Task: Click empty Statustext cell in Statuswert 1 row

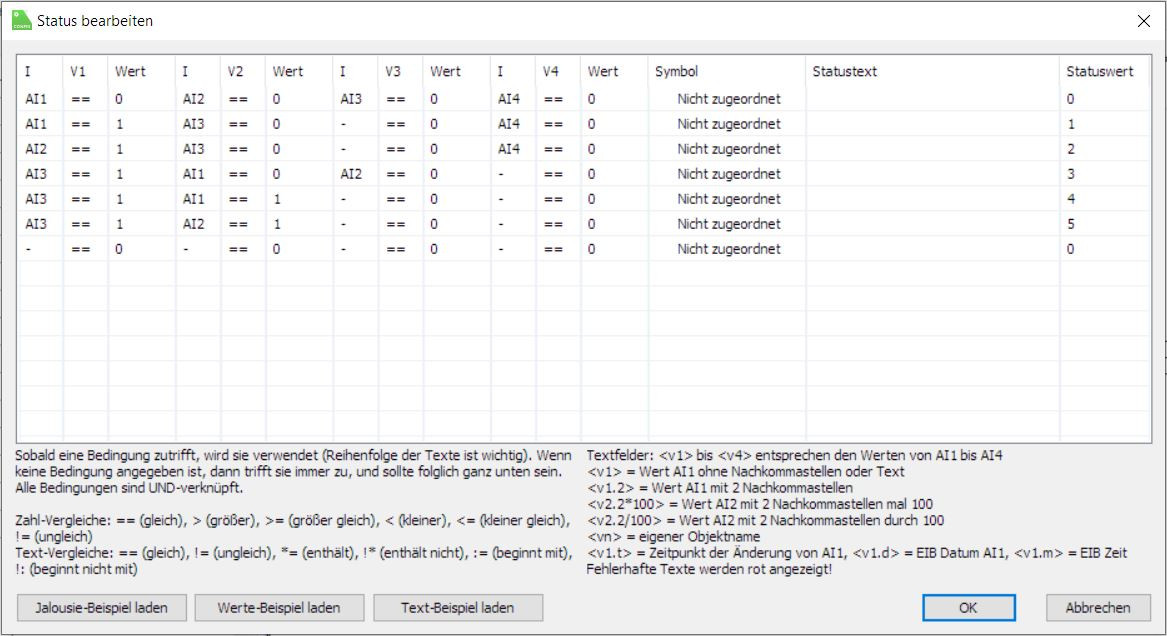Action: [933, 124]
